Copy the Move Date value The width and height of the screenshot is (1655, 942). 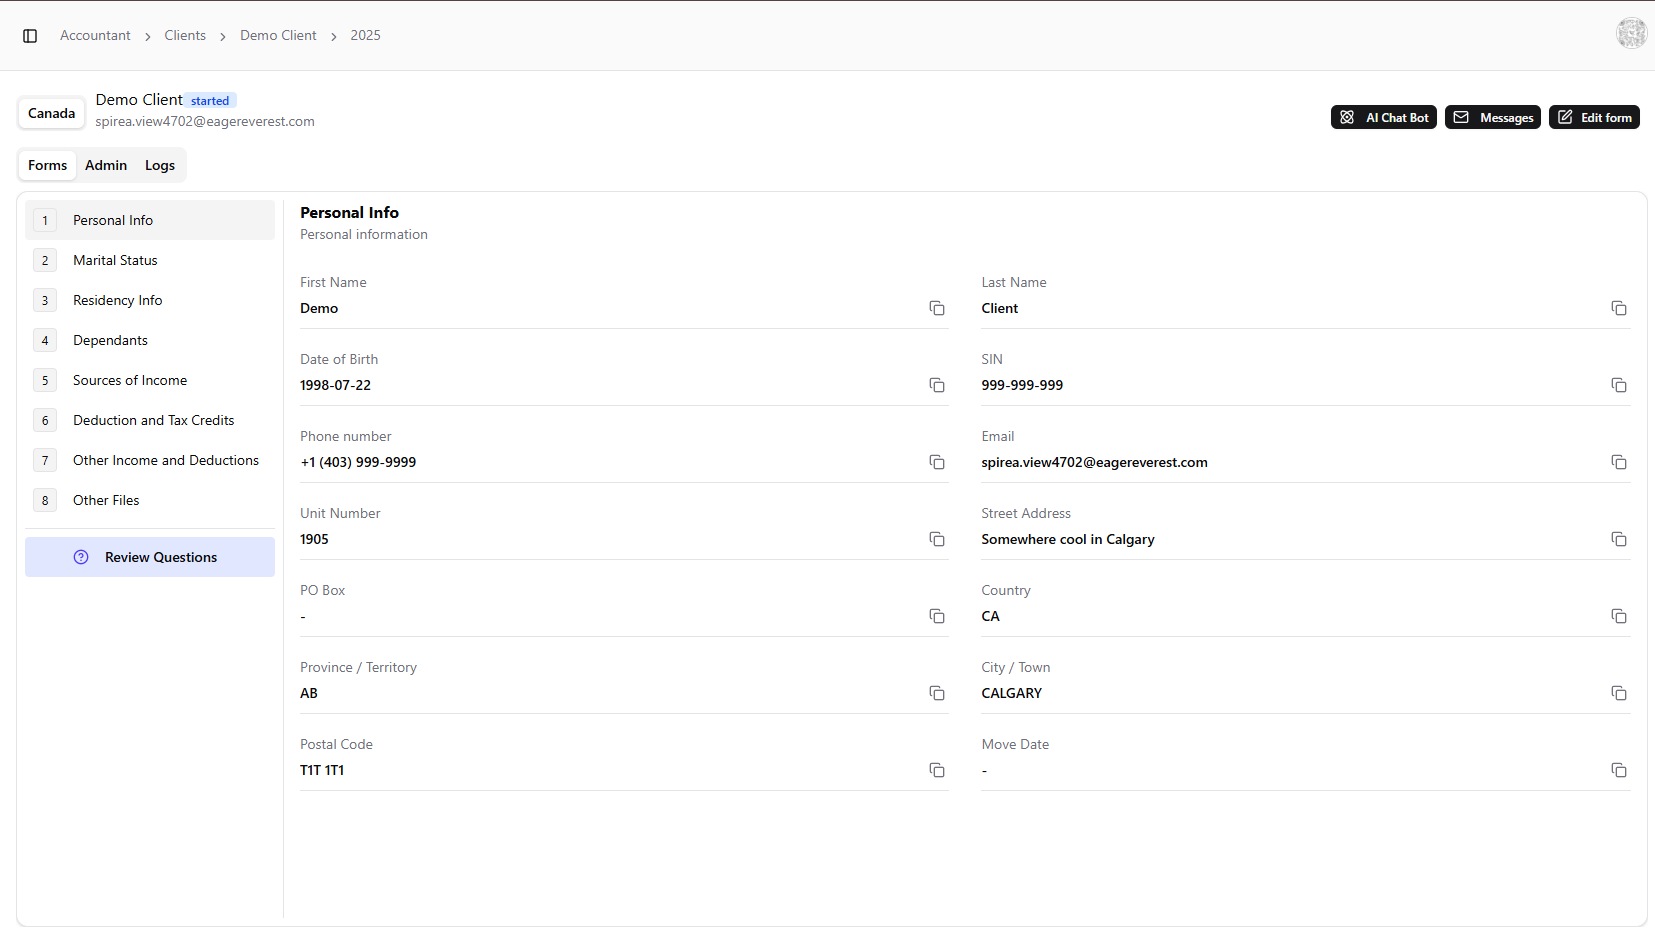point(1619,770)
